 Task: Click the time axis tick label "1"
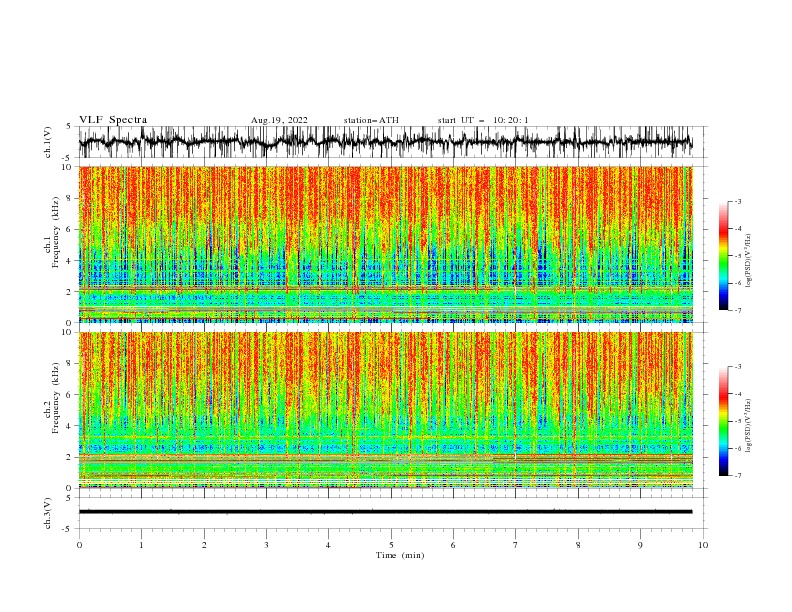click(x=141, y=545)
